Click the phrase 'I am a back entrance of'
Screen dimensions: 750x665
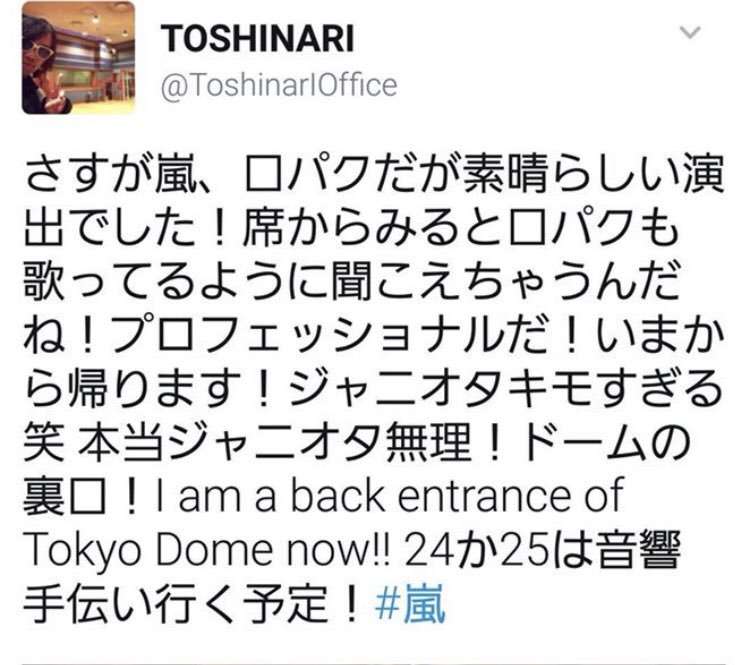click(x=390, y=497)
